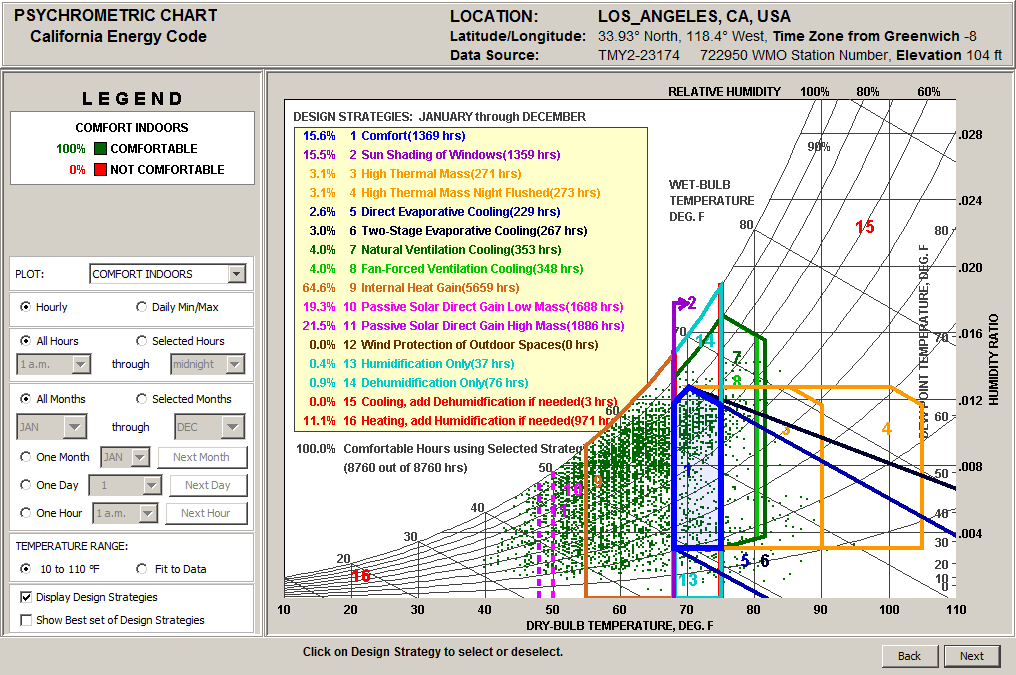
Task: Enable Fit to Data temperature range
Action: pyautogui.click(x=142, y=569)
